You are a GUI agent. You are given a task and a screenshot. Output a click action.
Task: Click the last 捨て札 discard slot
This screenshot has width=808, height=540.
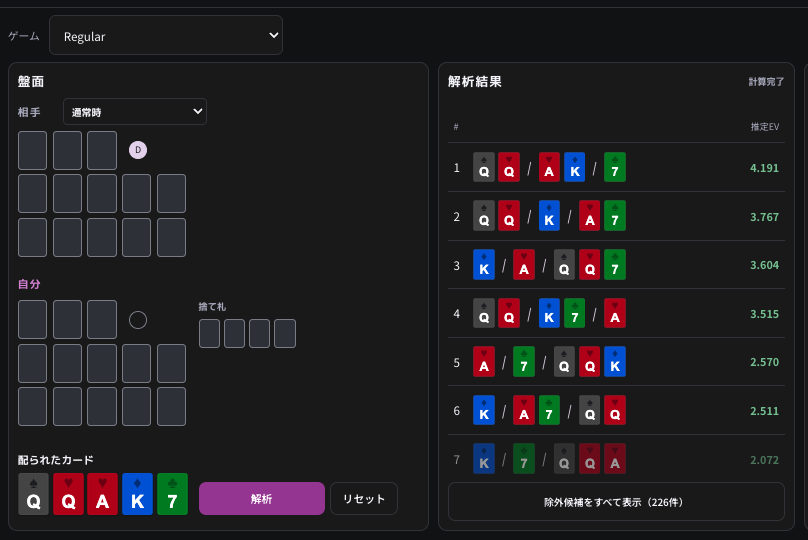(285, 333)
